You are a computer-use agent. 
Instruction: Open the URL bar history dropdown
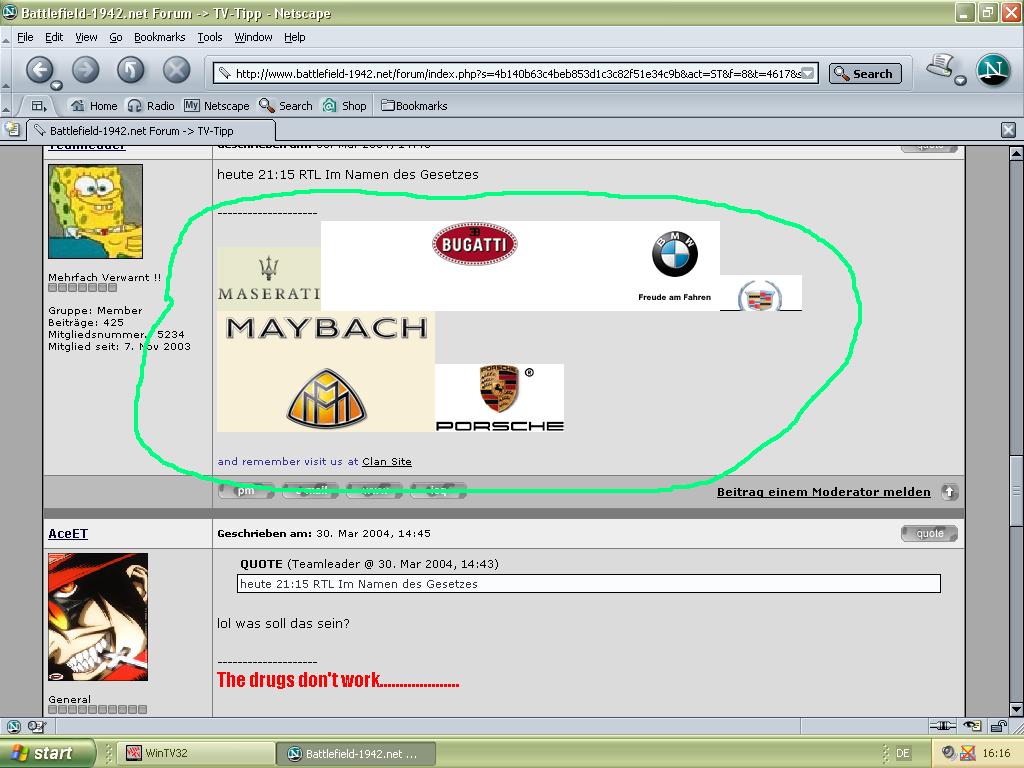(x=808, y=73)
